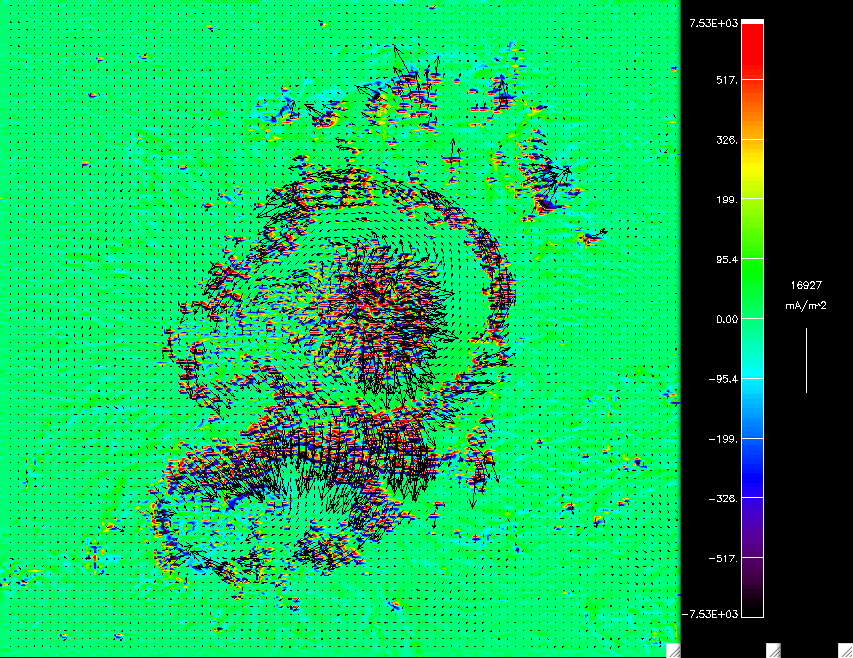Select the 326. color bar label

click(727, 140)
